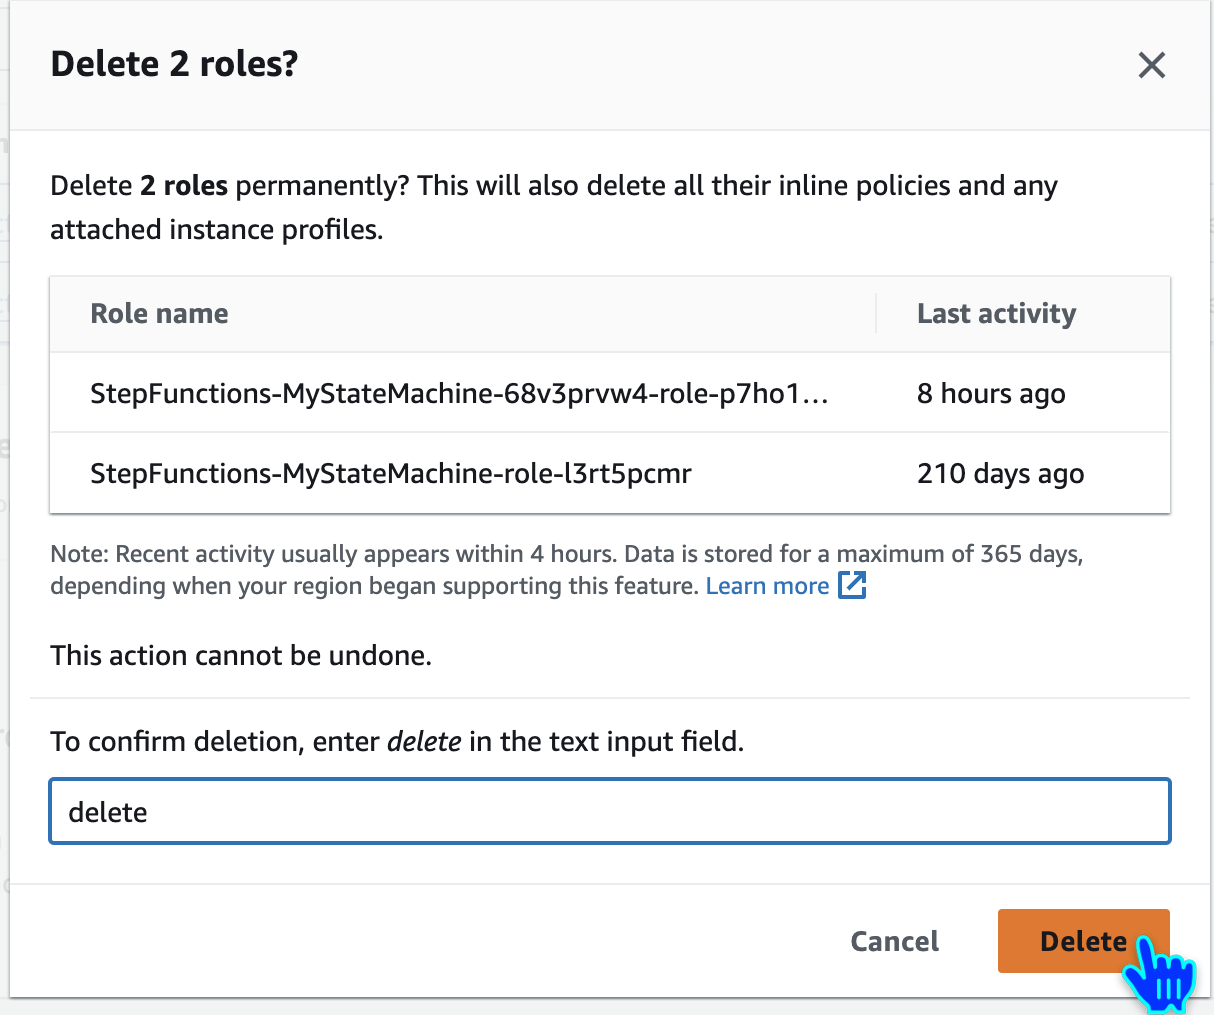Viewport: 1214px width, 1015px height.
Task: Click the "To confirm deletion" instruction label
Action: (216, 742)
